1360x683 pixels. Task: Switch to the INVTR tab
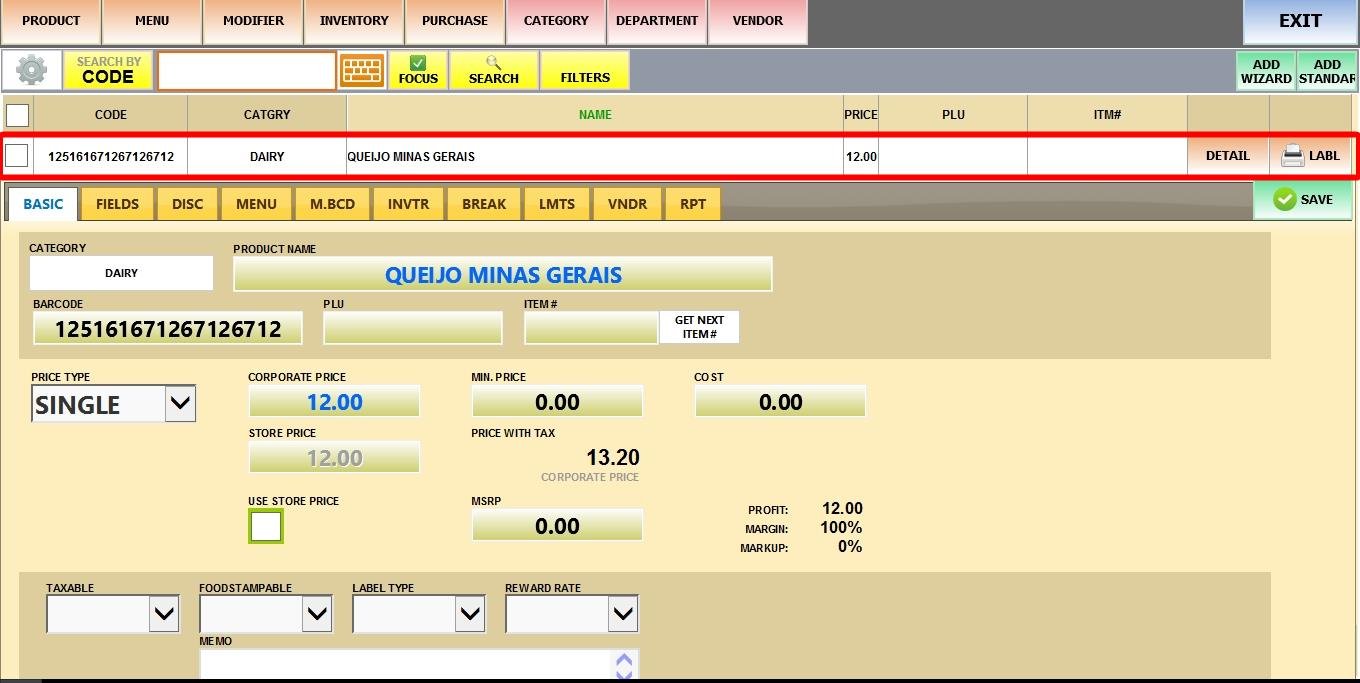click(408, 204)
